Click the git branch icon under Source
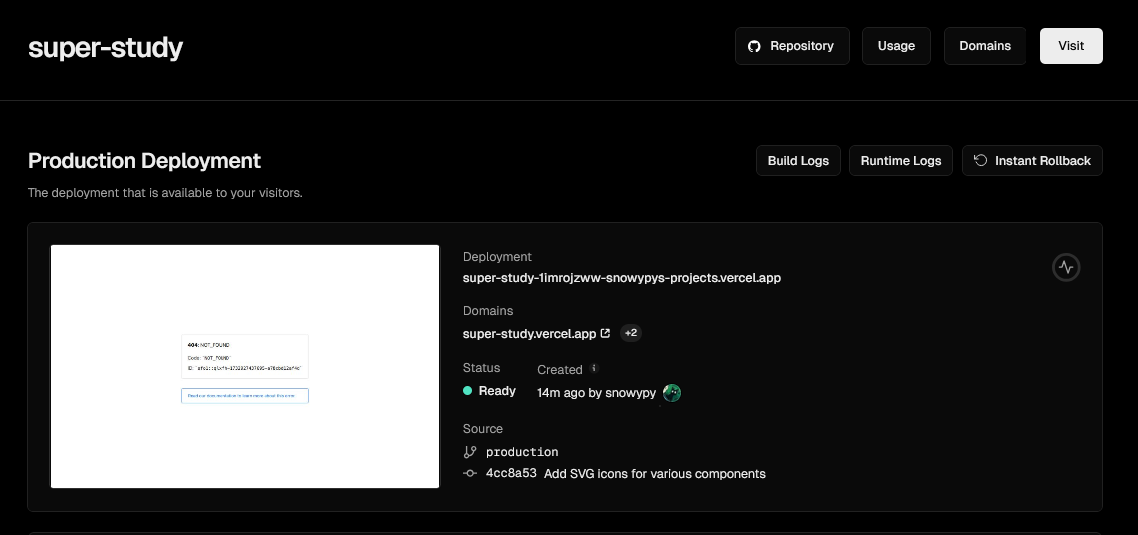Viewport: 1138px width, 535px height. click(x=470, y=452)
